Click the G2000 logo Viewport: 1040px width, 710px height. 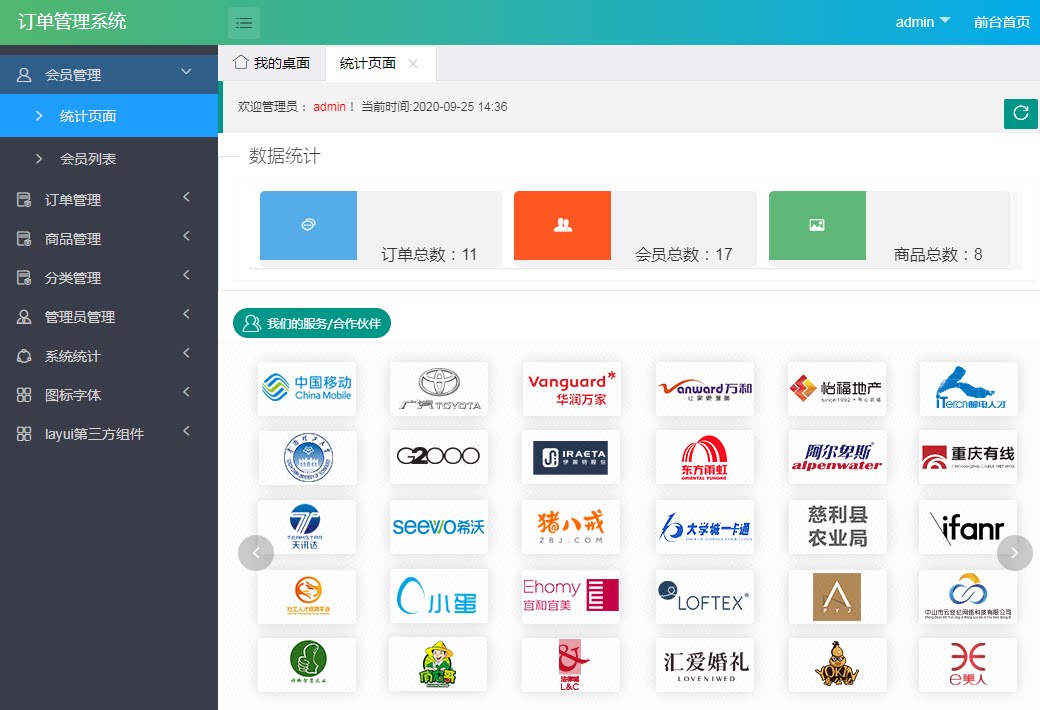coord(438,457)
